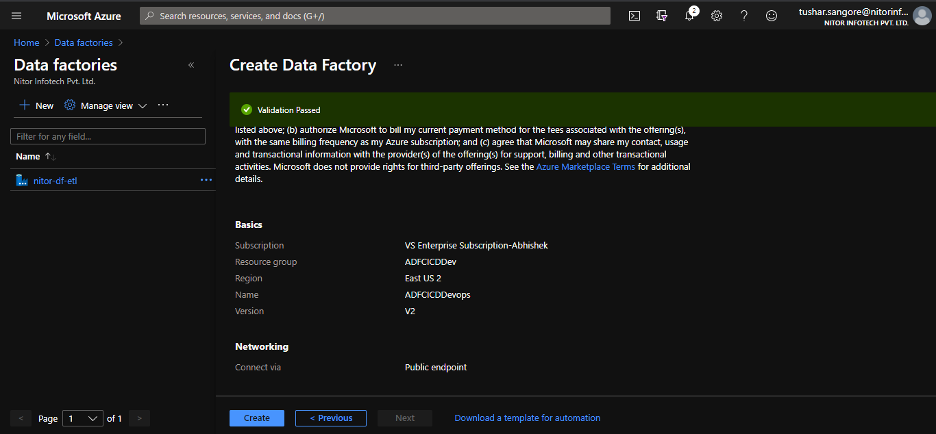
Task: Click the Manage view gear icon
Action: point(70,105)
